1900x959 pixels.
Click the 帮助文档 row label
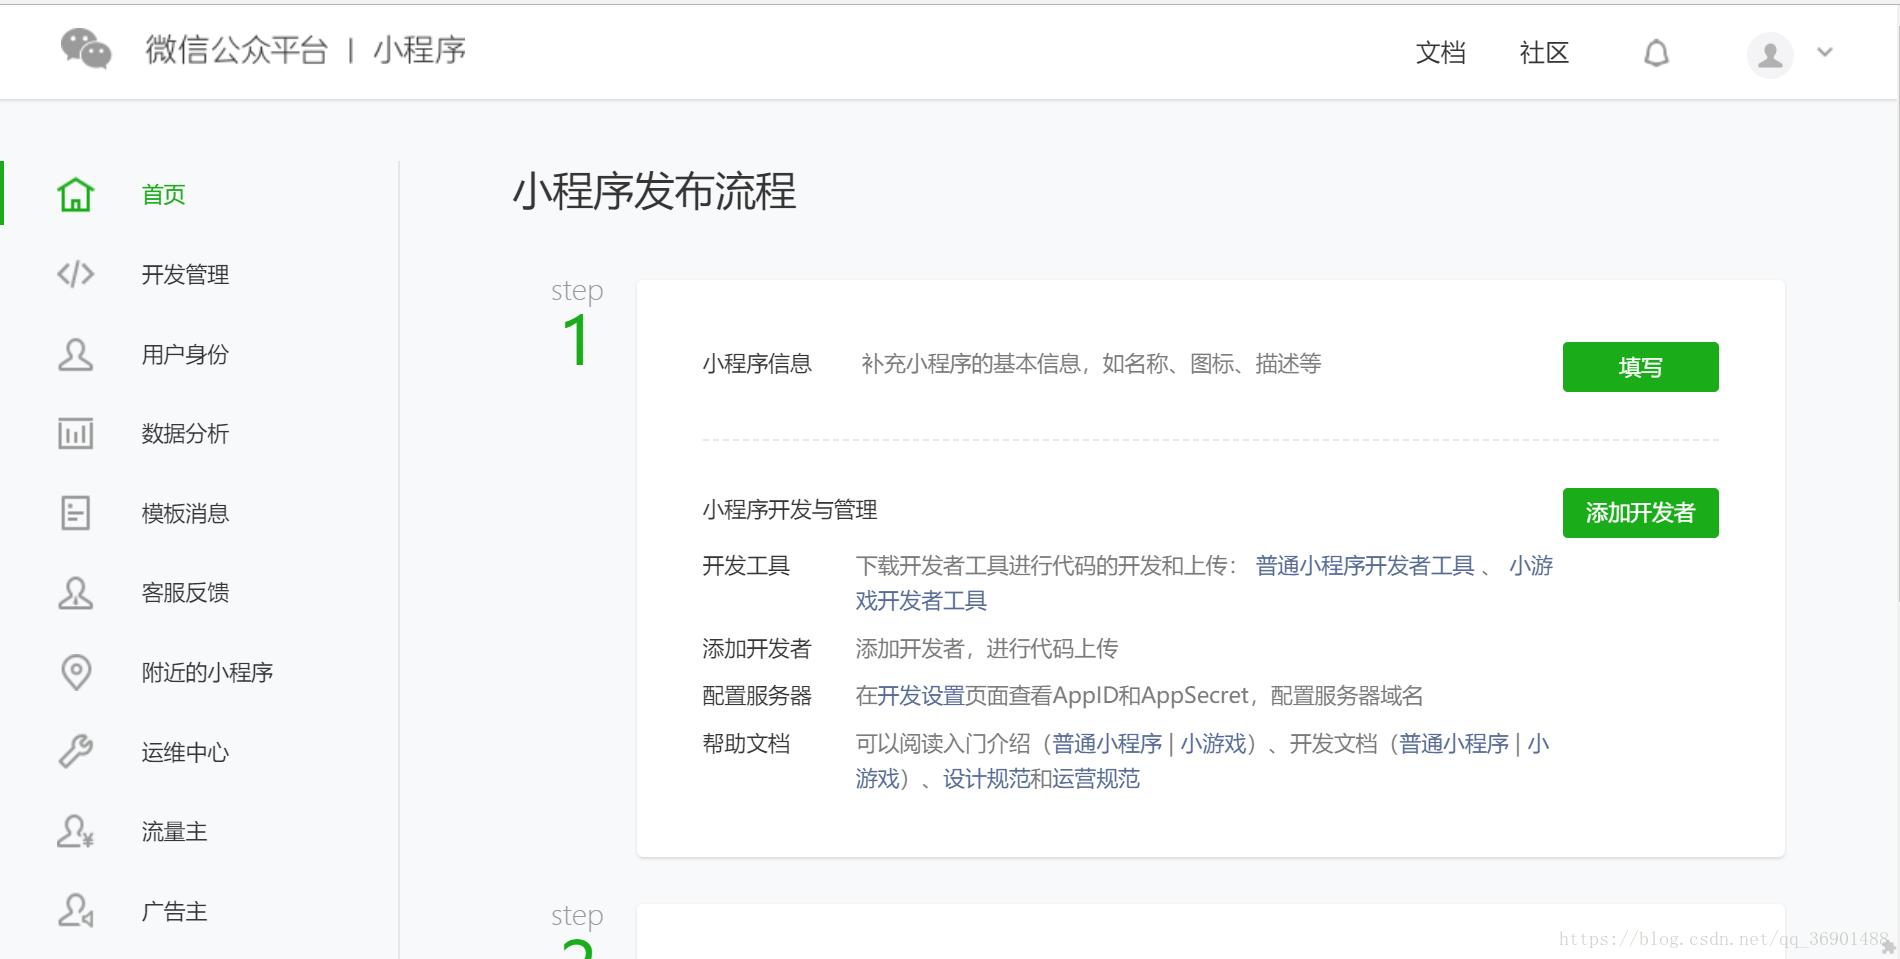pos(746,744)
